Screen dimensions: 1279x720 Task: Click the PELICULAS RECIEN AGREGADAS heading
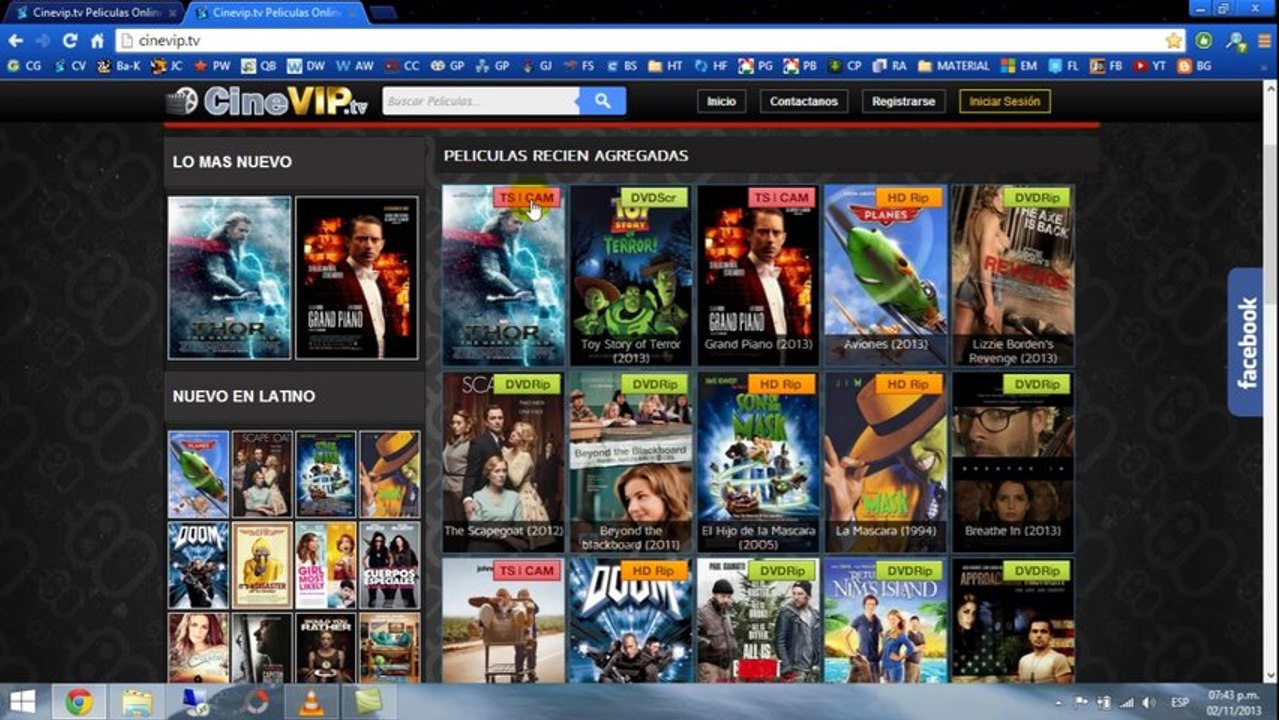[566, 156]
